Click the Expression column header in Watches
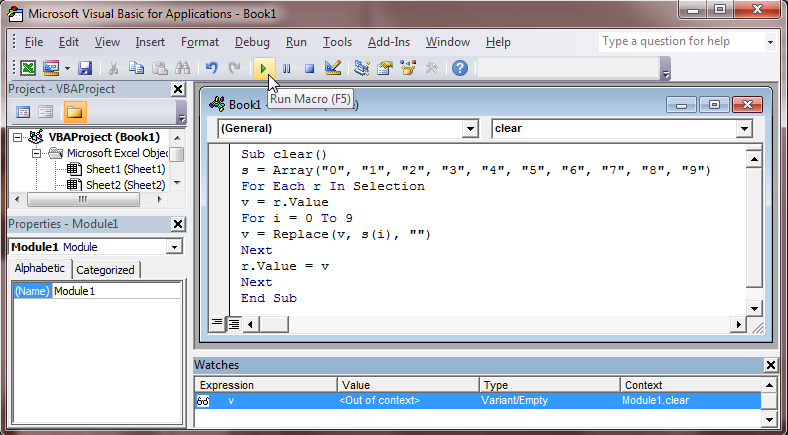 pos(266,385)
